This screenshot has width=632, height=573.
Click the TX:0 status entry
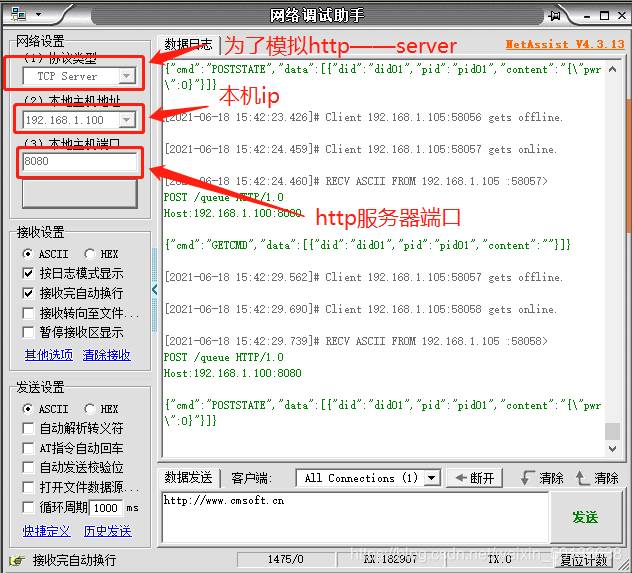[x=500, y=559]
